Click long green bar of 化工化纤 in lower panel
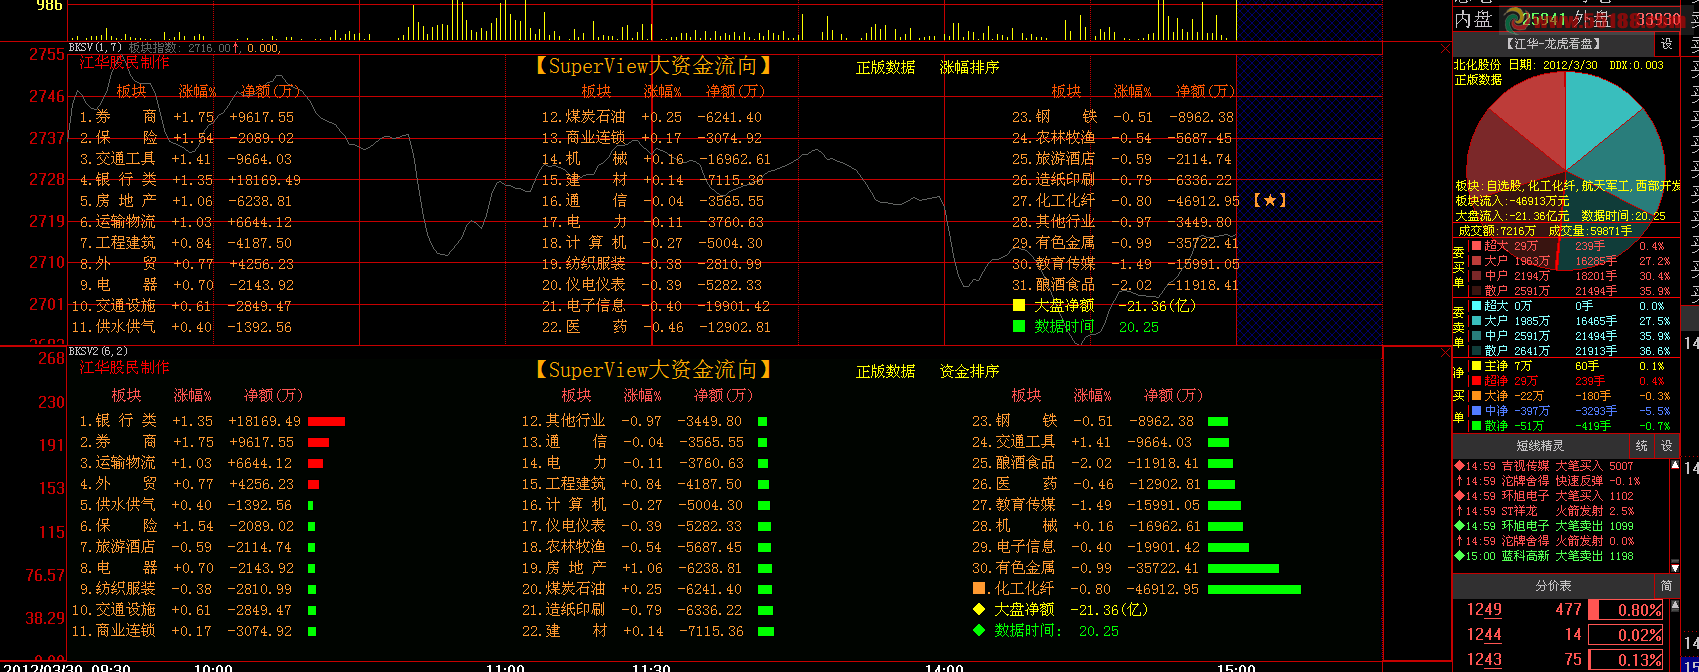The image size is (1699, 672). (x=1254, y=590)
